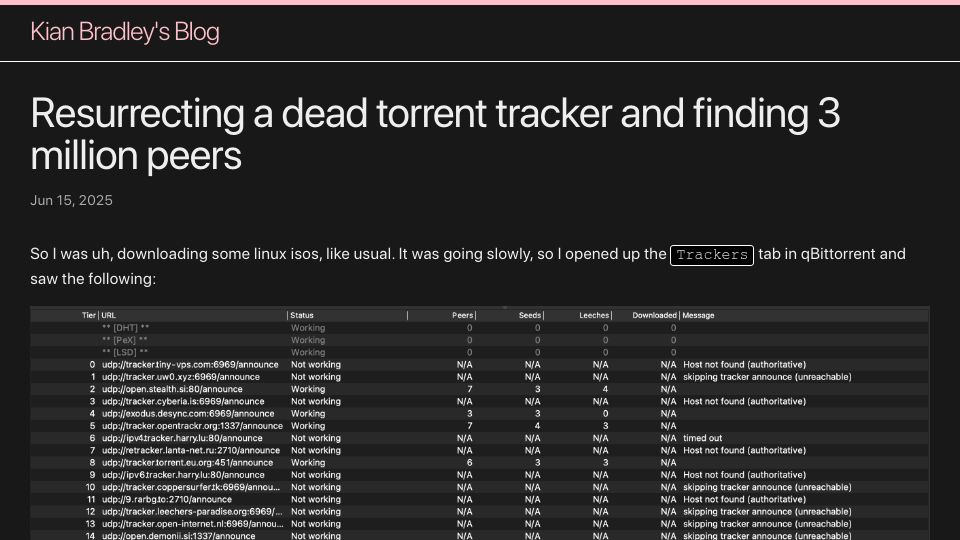The width and height of the screenshot is (960, 540).
Task: Click the Seeds column header
Action: pos(530,315)
